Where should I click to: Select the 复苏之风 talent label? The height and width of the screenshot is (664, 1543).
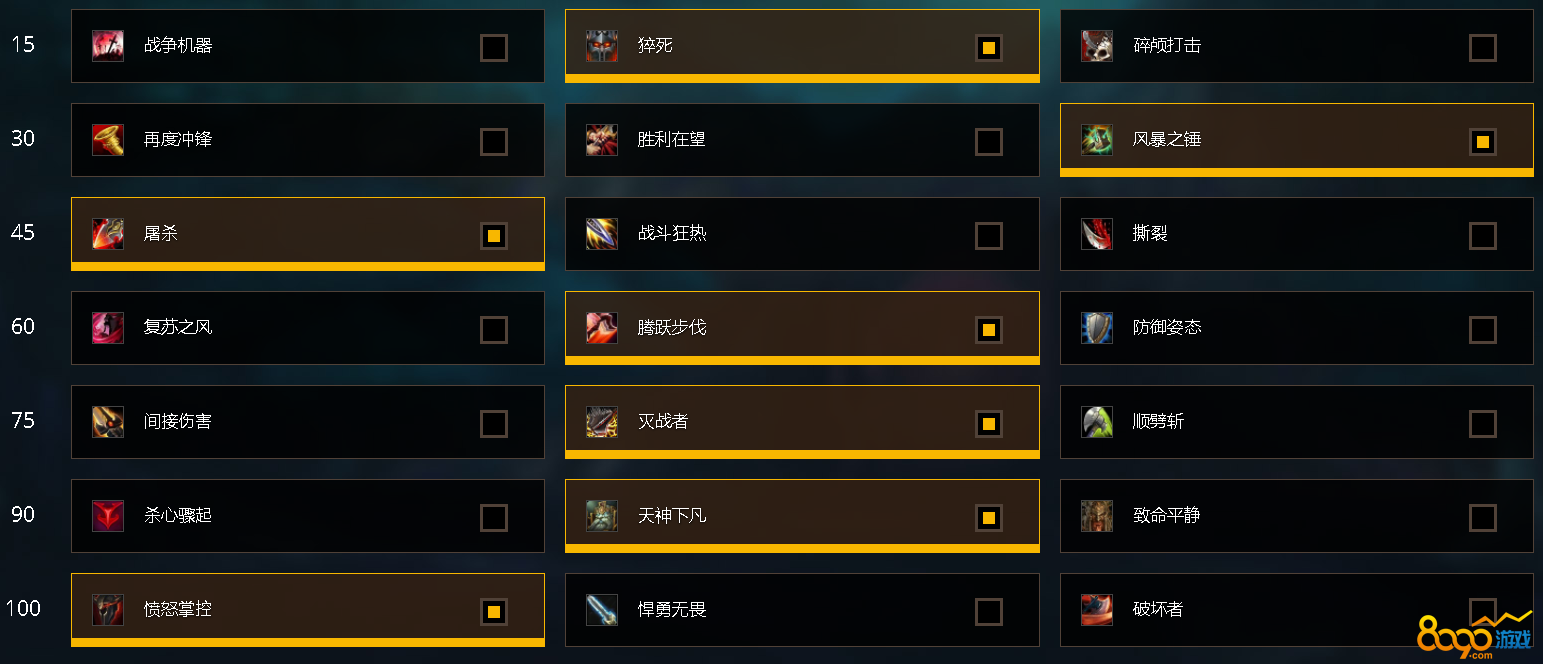(178, 328)
